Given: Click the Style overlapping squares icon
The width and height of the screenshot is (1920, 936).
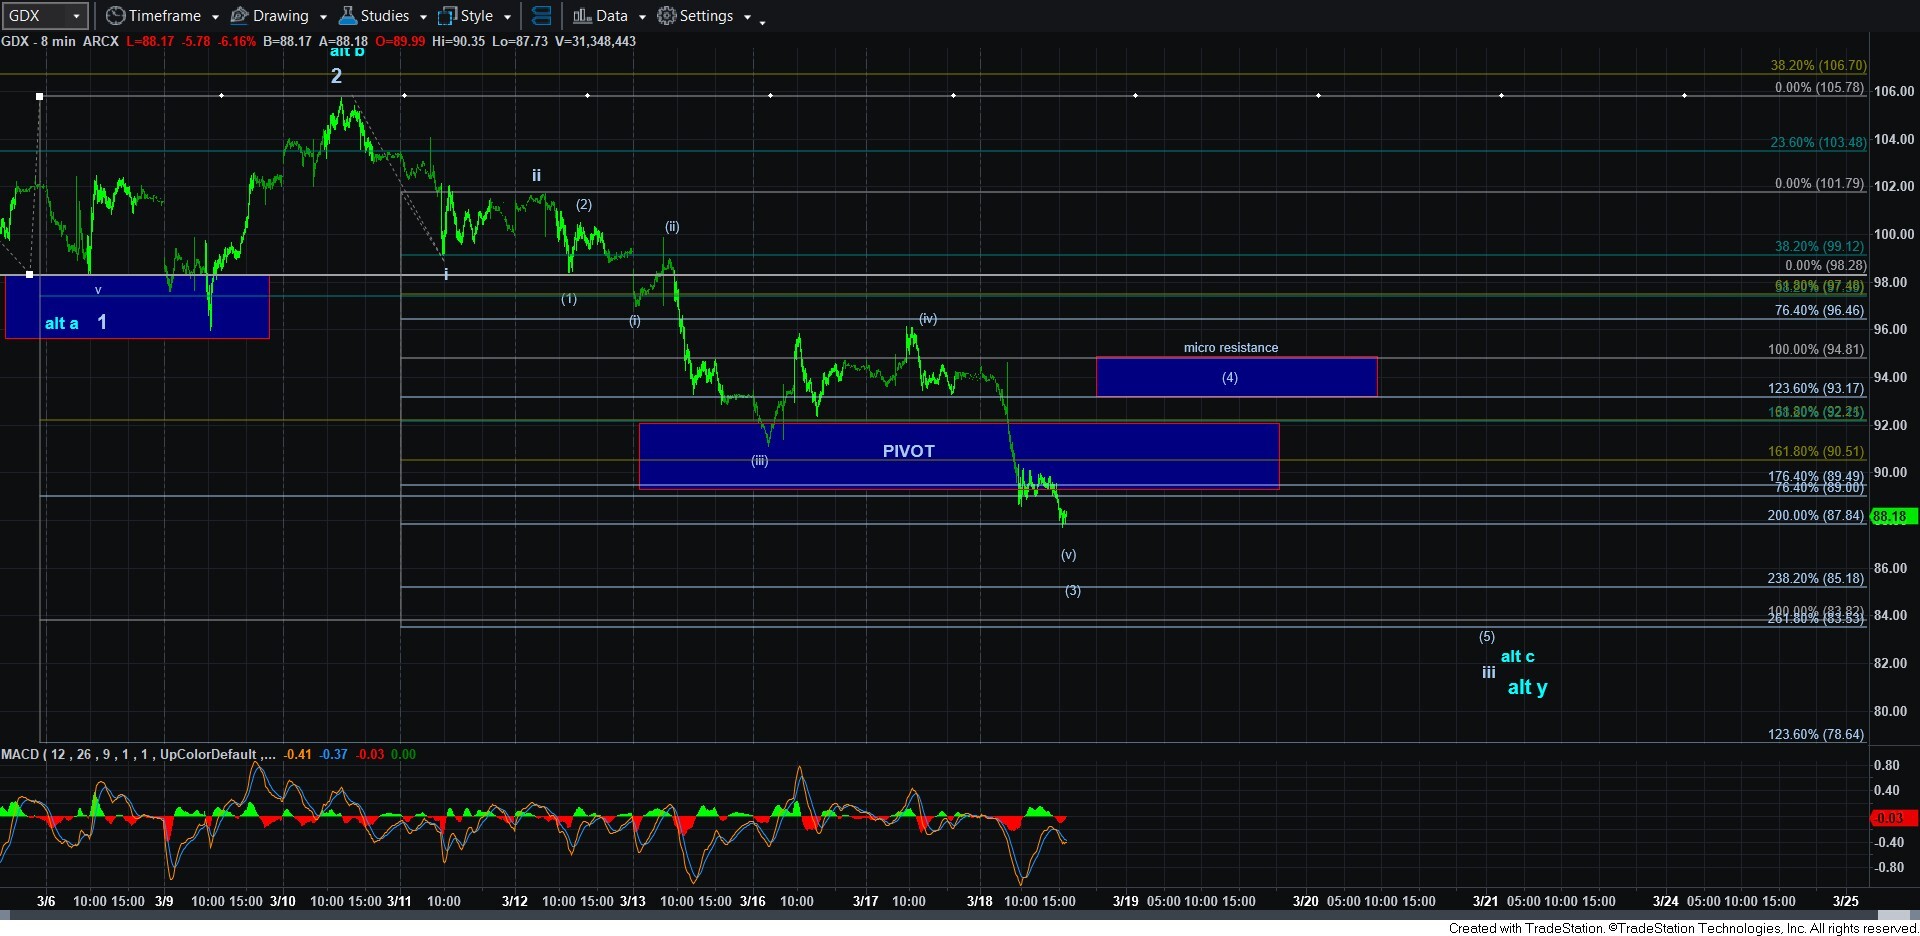Looking at the screenshot, I should click(447, 16).
